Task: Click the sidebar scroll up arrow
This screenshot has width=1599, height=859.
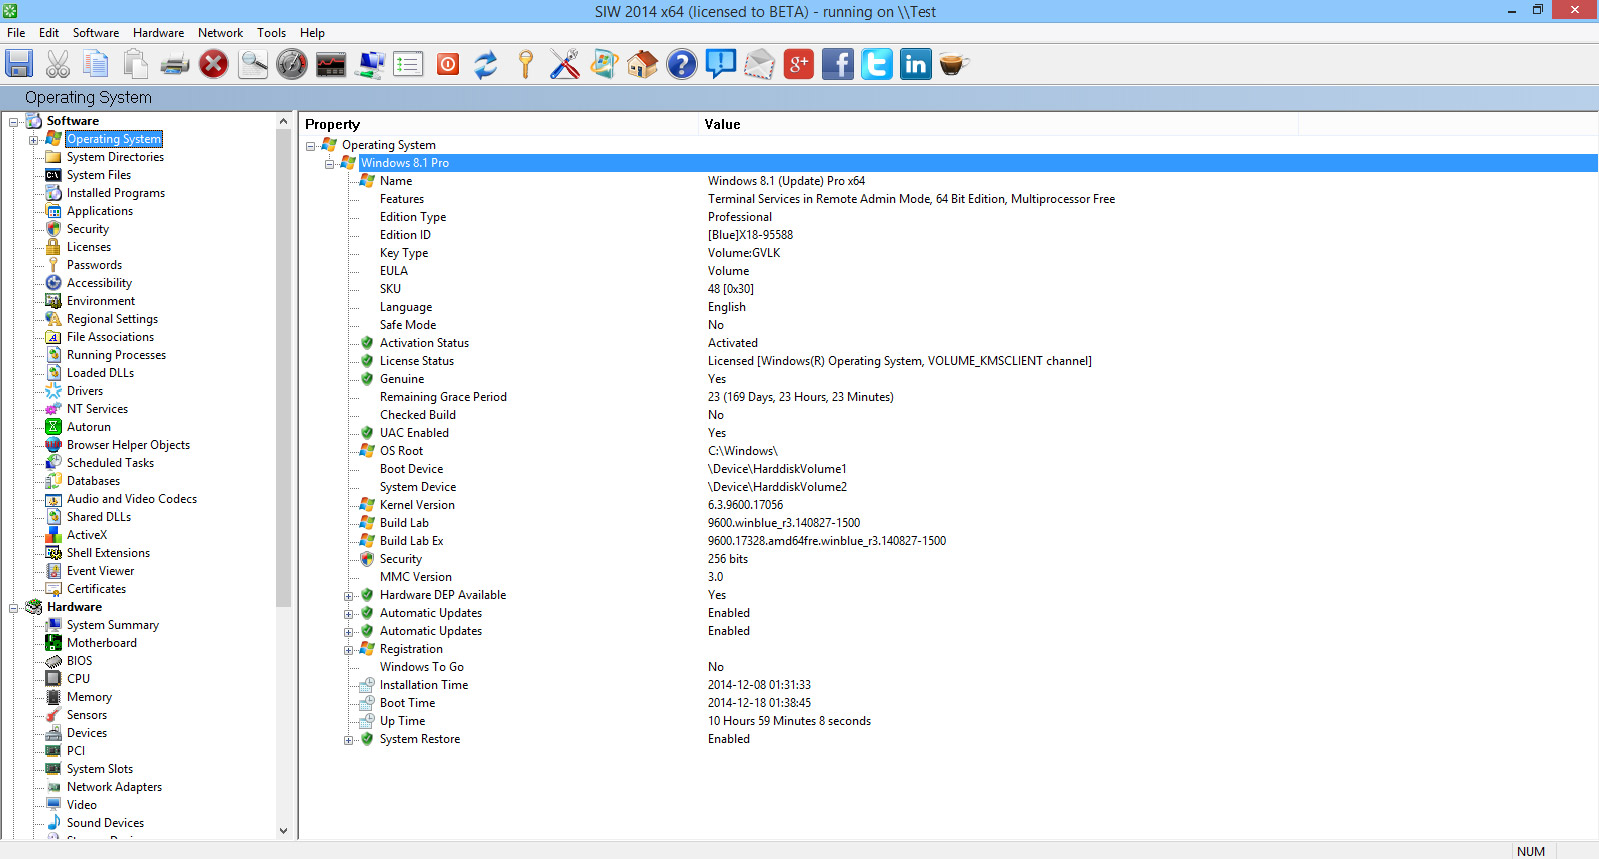Action: point(283,121)
